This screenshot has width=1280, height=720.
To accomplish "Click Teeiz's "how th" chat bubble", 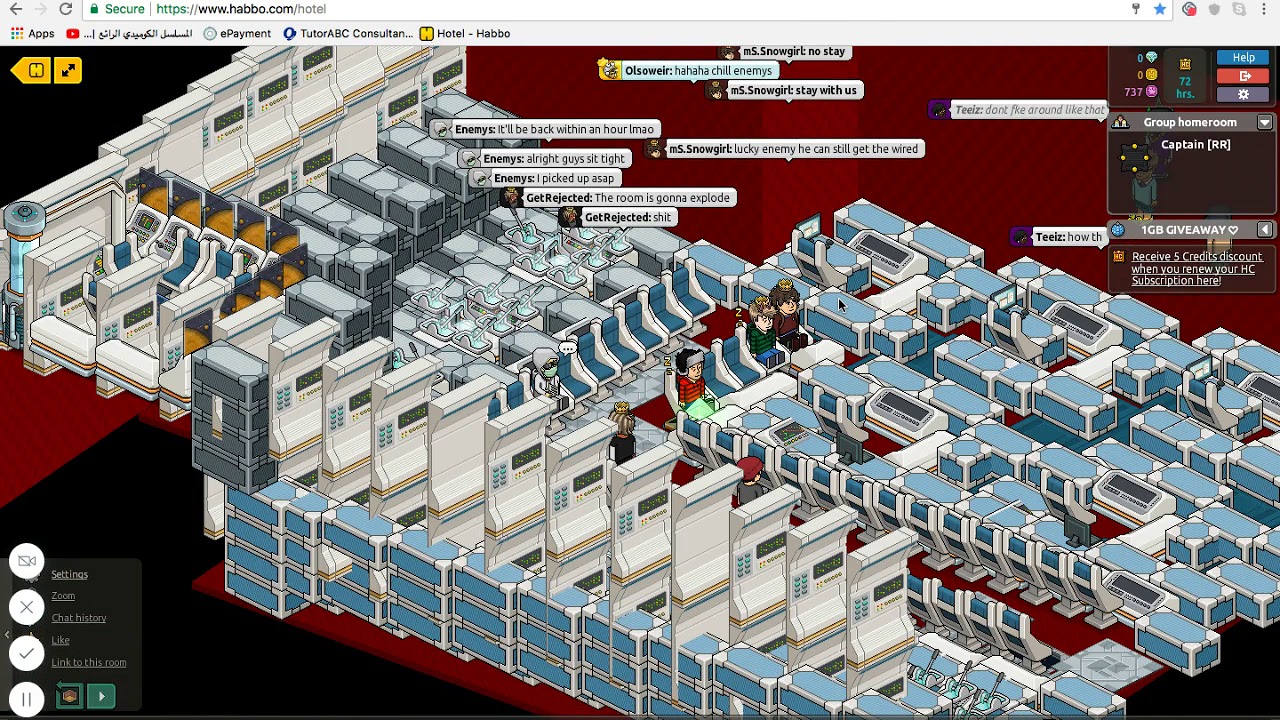I will [x=1059, y=237].
